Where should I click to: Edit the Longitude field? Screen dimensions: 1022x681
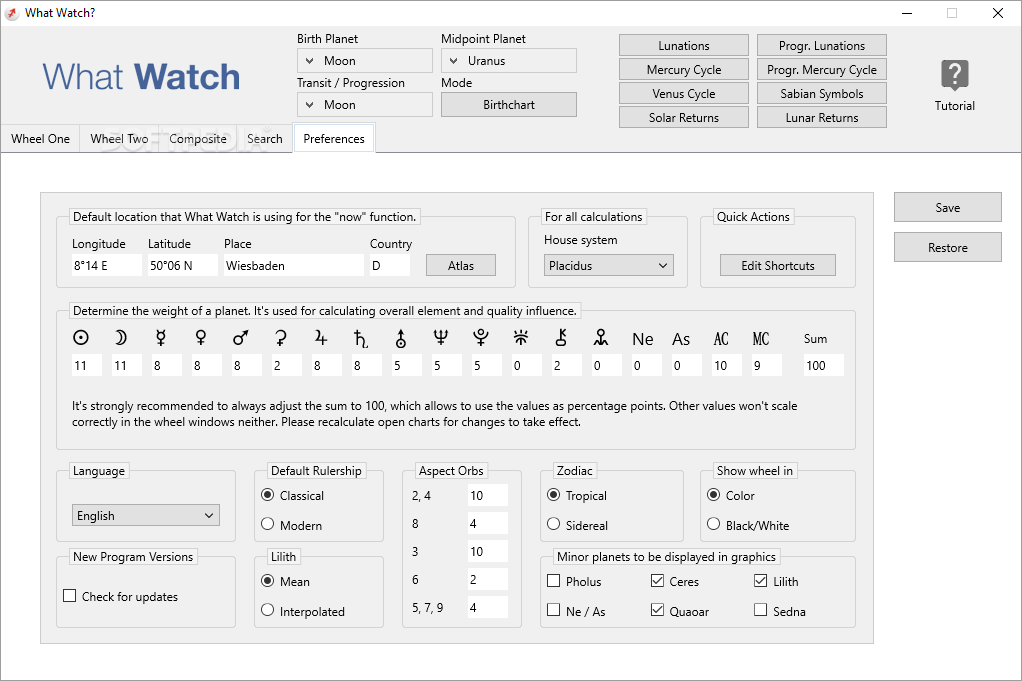(107, 265)
